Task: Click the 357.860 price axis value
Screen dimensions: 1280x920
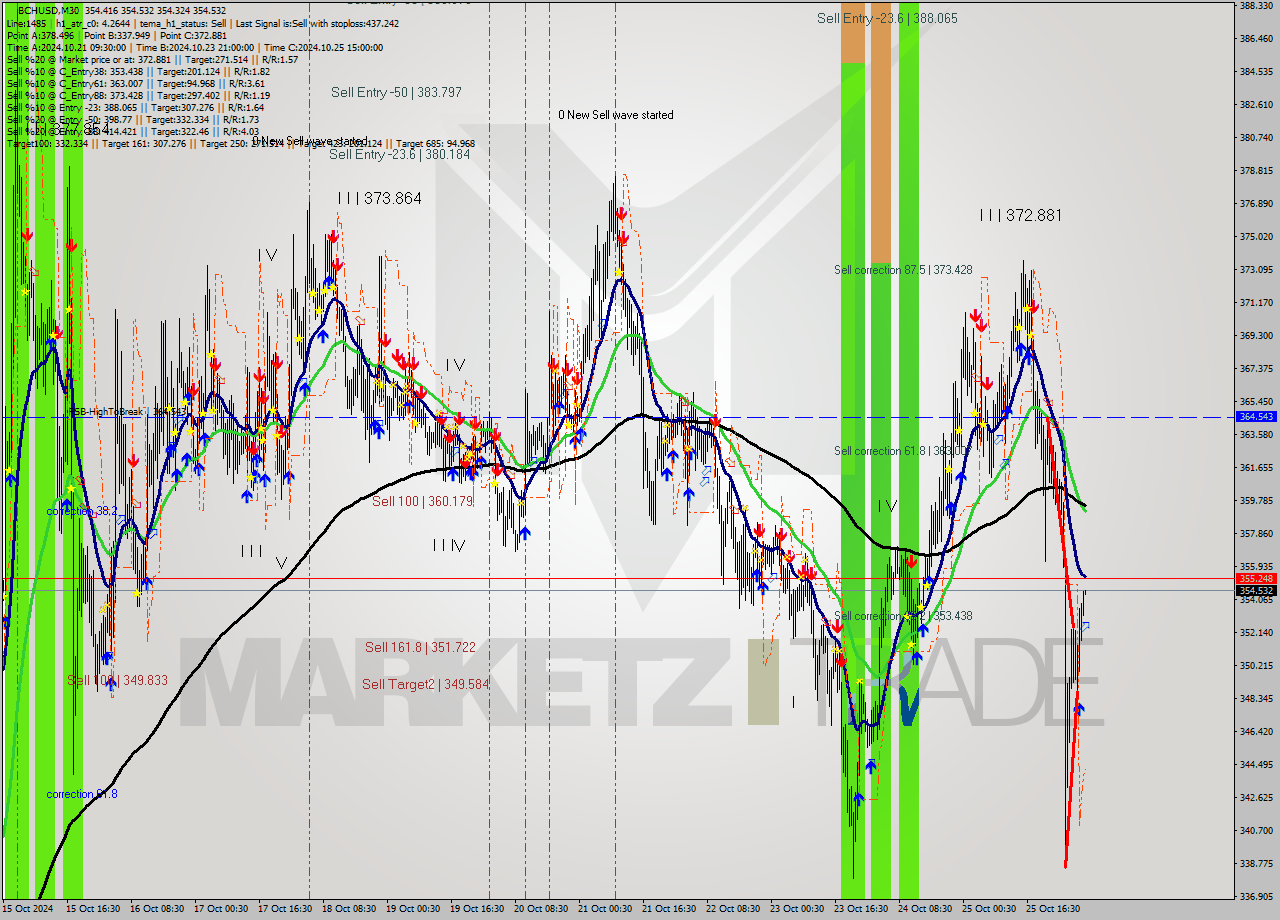Action: 1256,534
